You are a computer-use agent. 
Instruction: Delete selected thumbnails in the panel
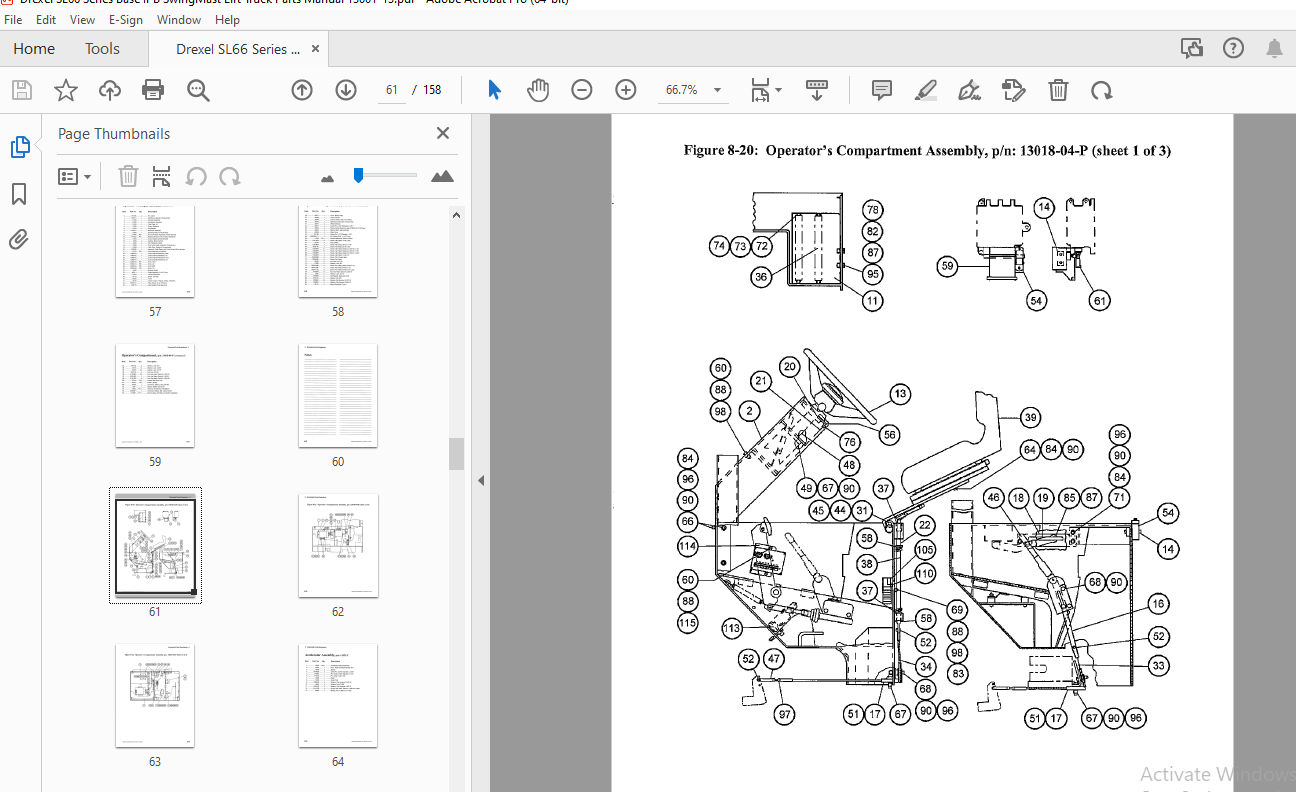128,177
